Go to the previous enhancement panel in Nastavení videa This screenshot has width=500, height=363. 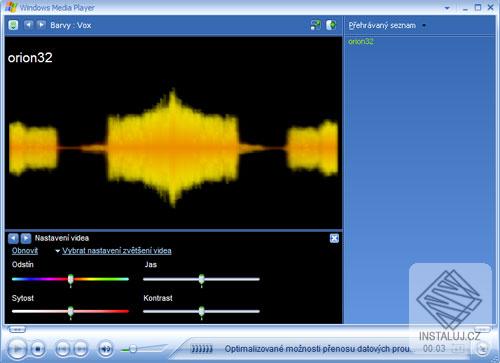[x=13, y=238]
